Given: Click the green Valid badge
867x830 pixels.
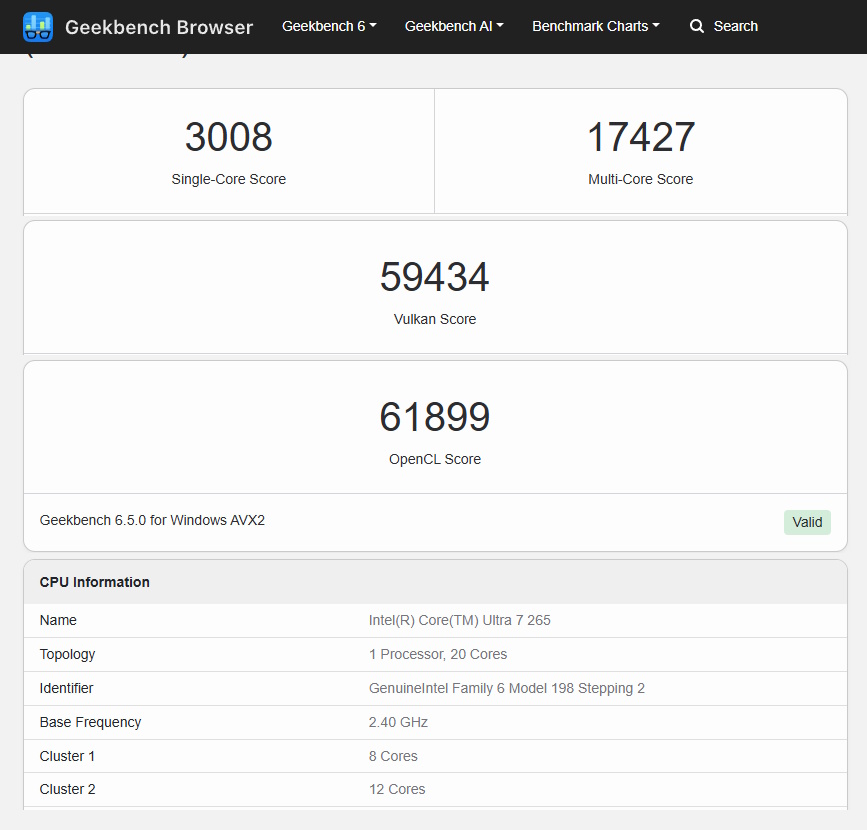Looking at the screenshot, I should (807, 522).
